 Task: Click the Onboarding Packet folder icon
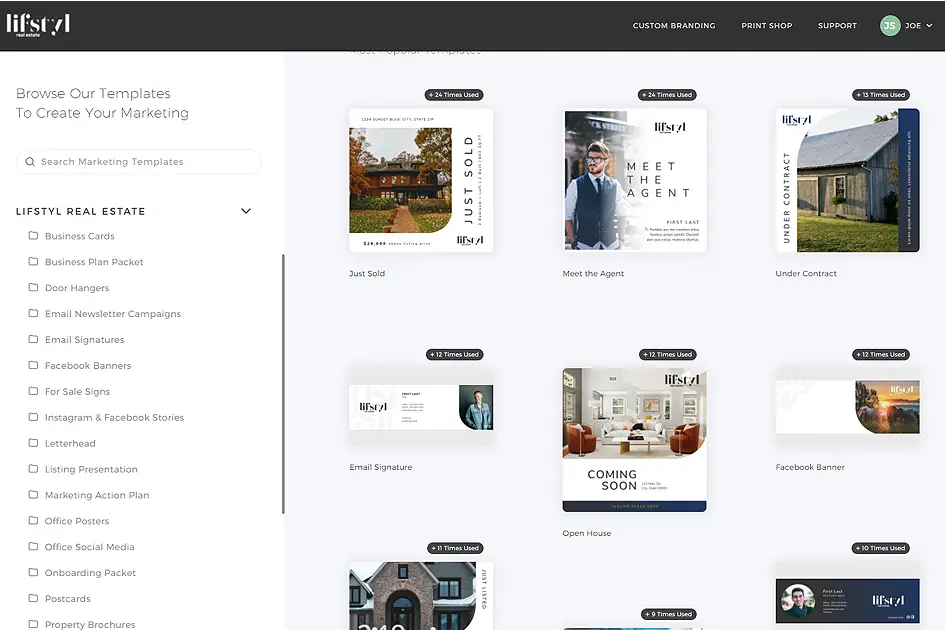coord(33,573)
